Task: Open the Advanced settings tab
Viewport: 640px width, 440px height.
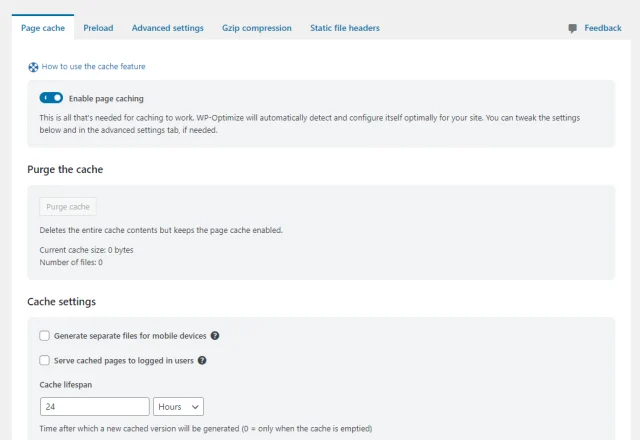Action: click(x=167, y=28)
